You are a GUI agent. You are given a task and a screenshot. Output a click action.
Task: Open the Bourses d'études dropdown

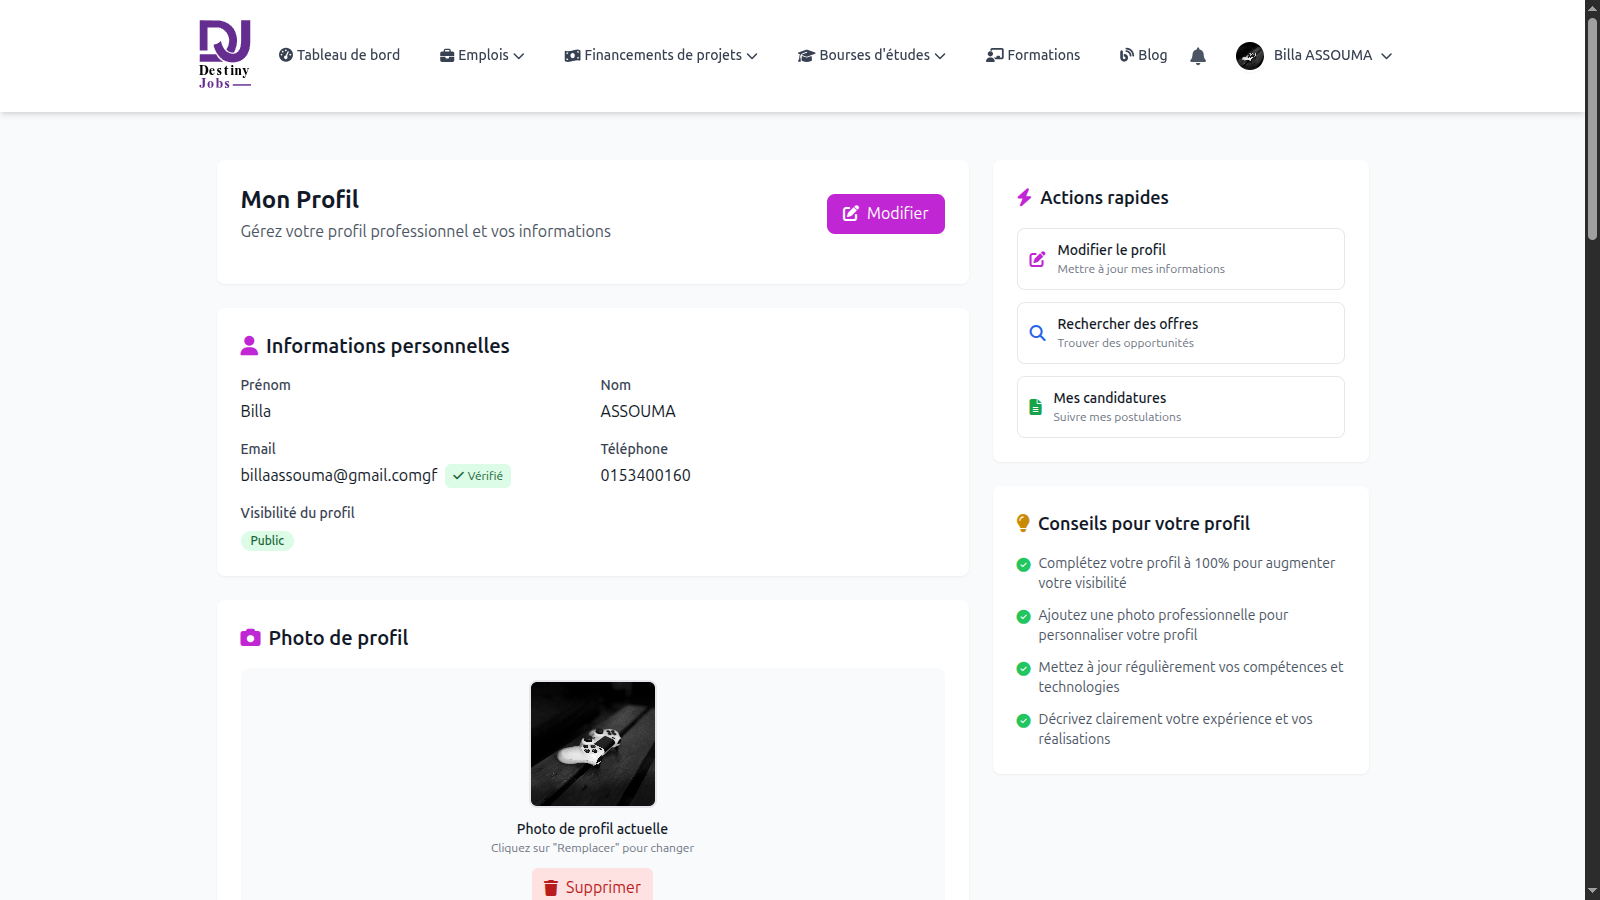tap(871, 55)
